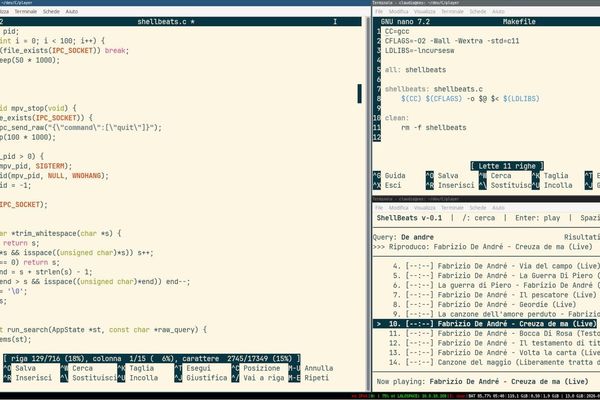Image resolution: width=600 pixels, height=400 pixels.
Task: Click the 'Enter: play' hint in ShellBeats header
Action: tap(538, 218)
